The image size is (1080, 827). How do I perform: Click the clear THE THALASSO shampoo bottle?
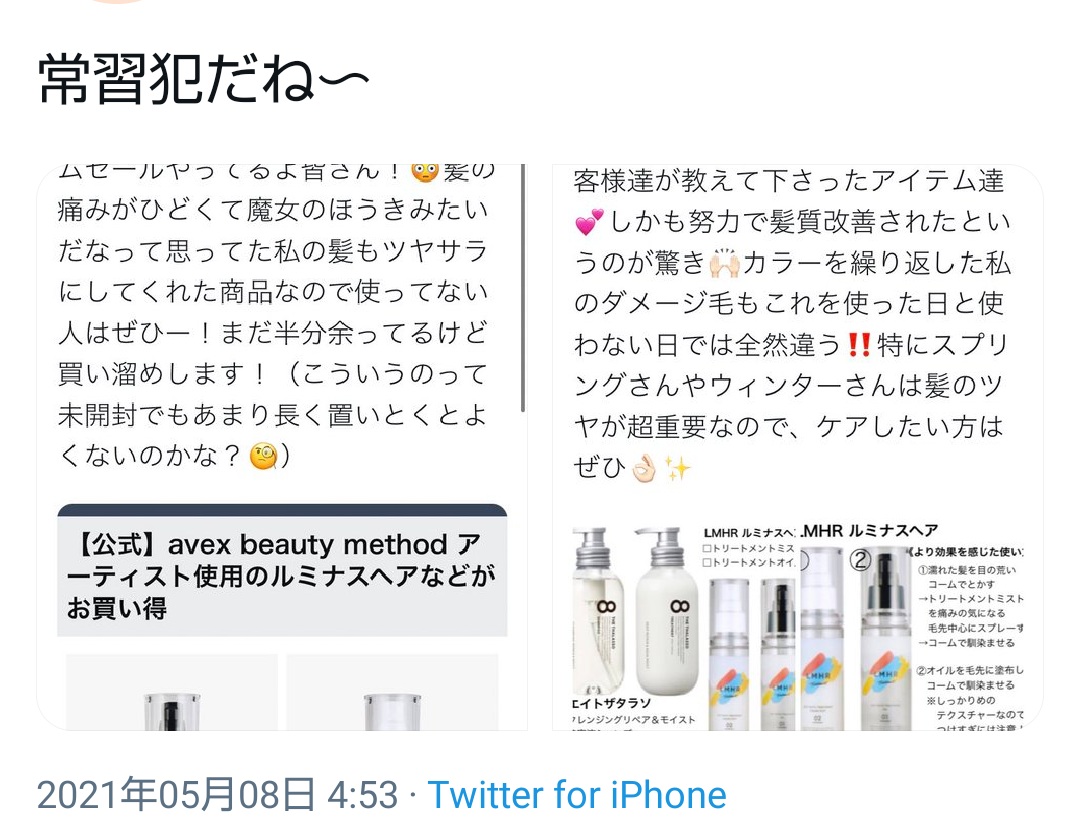pyautogui.click(x=598, y=611)
